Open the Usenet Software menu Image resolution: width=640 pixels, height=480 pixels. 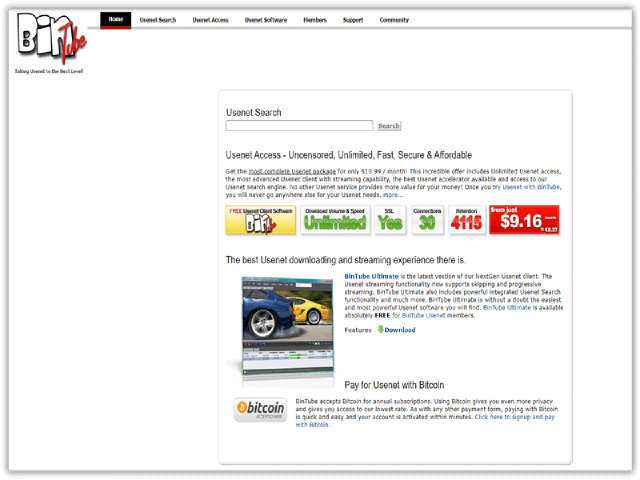click(x=266, y=20)
